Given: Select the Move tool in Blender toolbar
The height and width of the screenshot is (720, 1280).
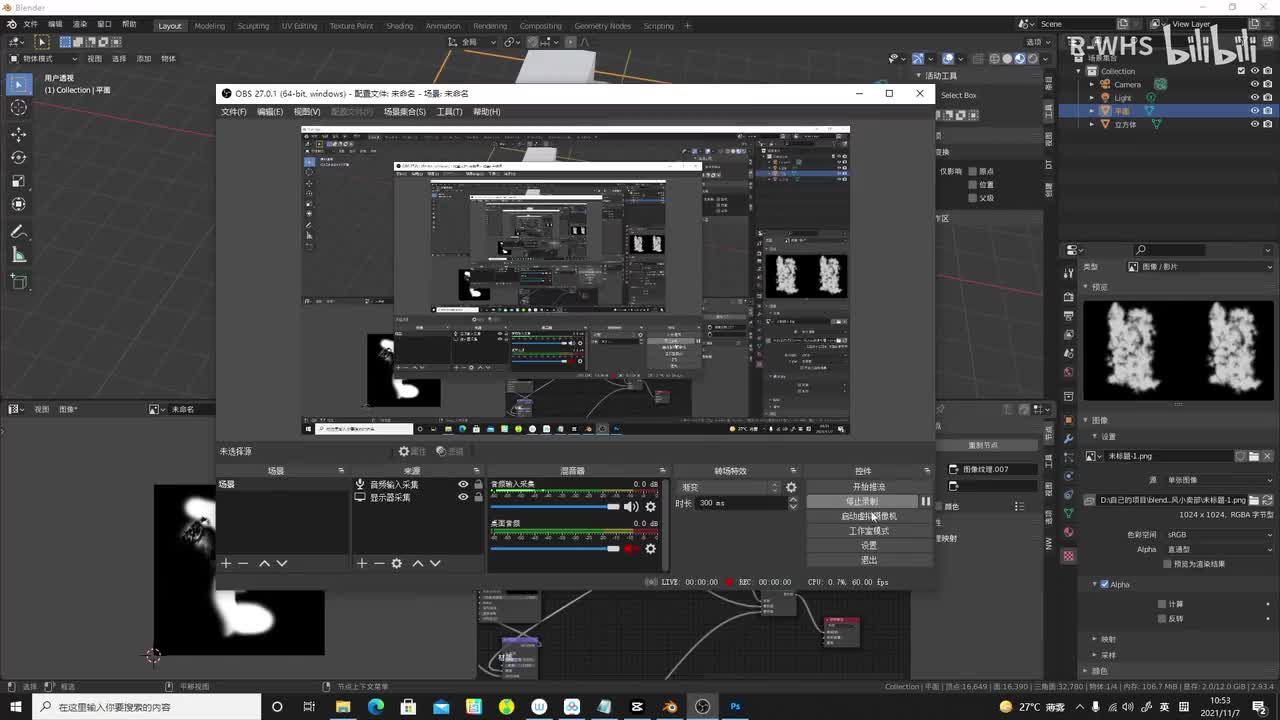Looking at the screenshot, I should click(x=19, y=134).
